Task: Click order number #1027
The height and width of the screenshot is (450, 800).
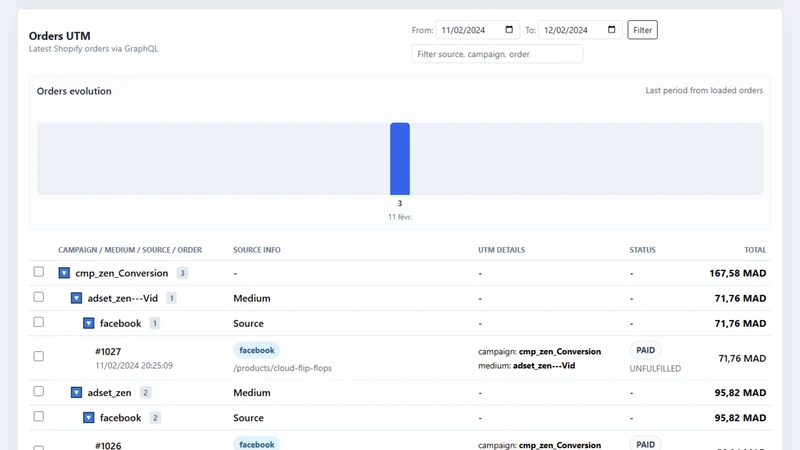Action: (108, 352)
